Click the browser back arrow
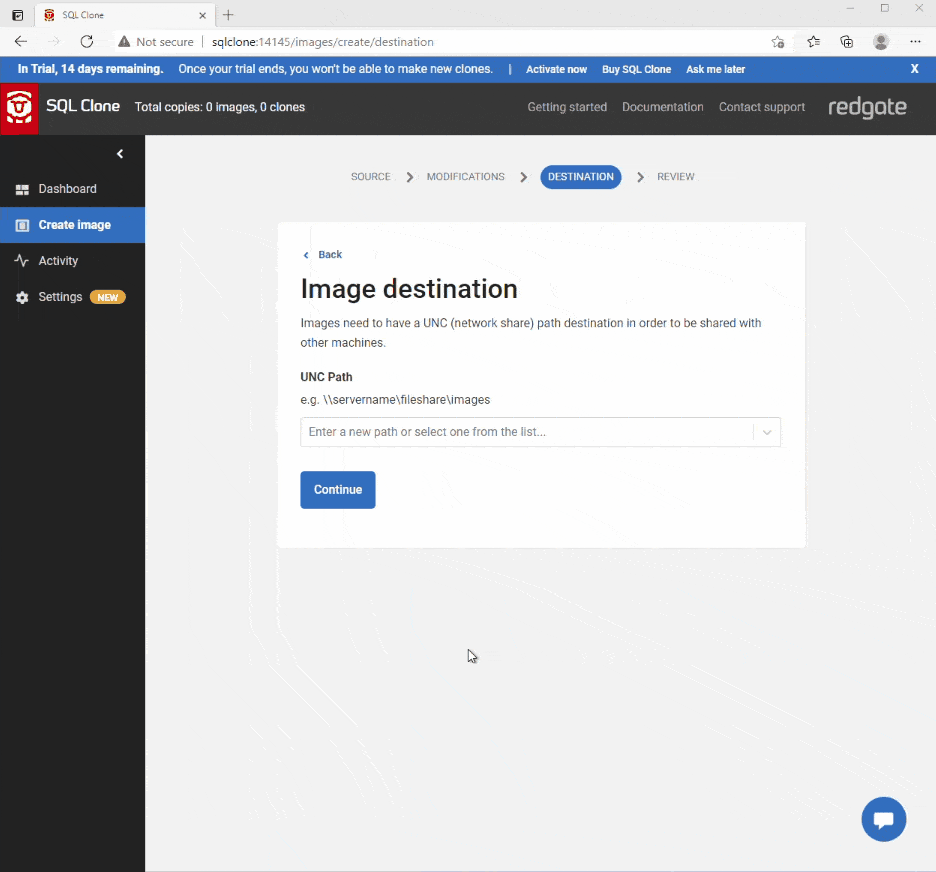Viewport: 936px width, 872px height. [x=21, y=42]
